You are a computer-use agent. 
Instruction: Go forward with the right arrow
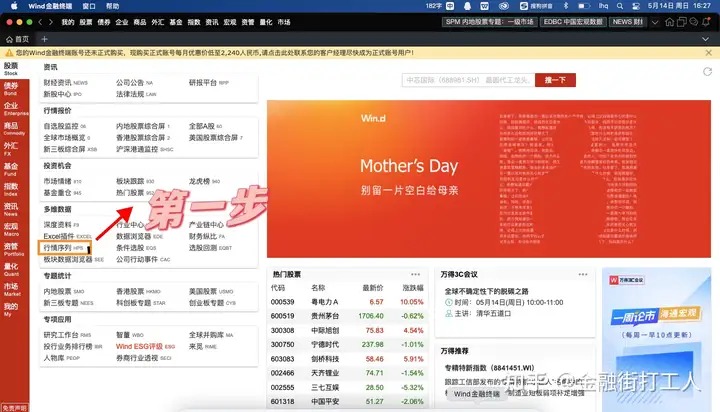51,22
